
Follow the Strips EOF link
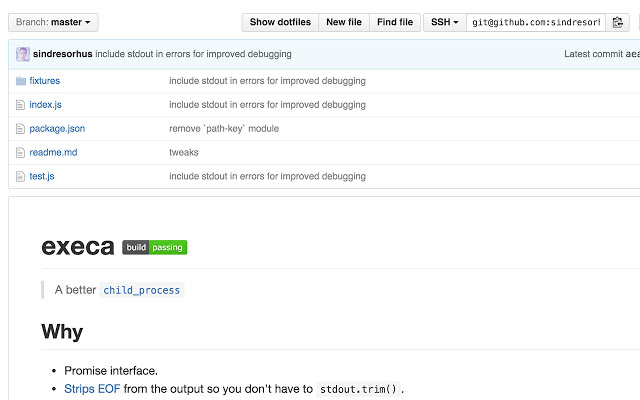(x=92, y=389)
